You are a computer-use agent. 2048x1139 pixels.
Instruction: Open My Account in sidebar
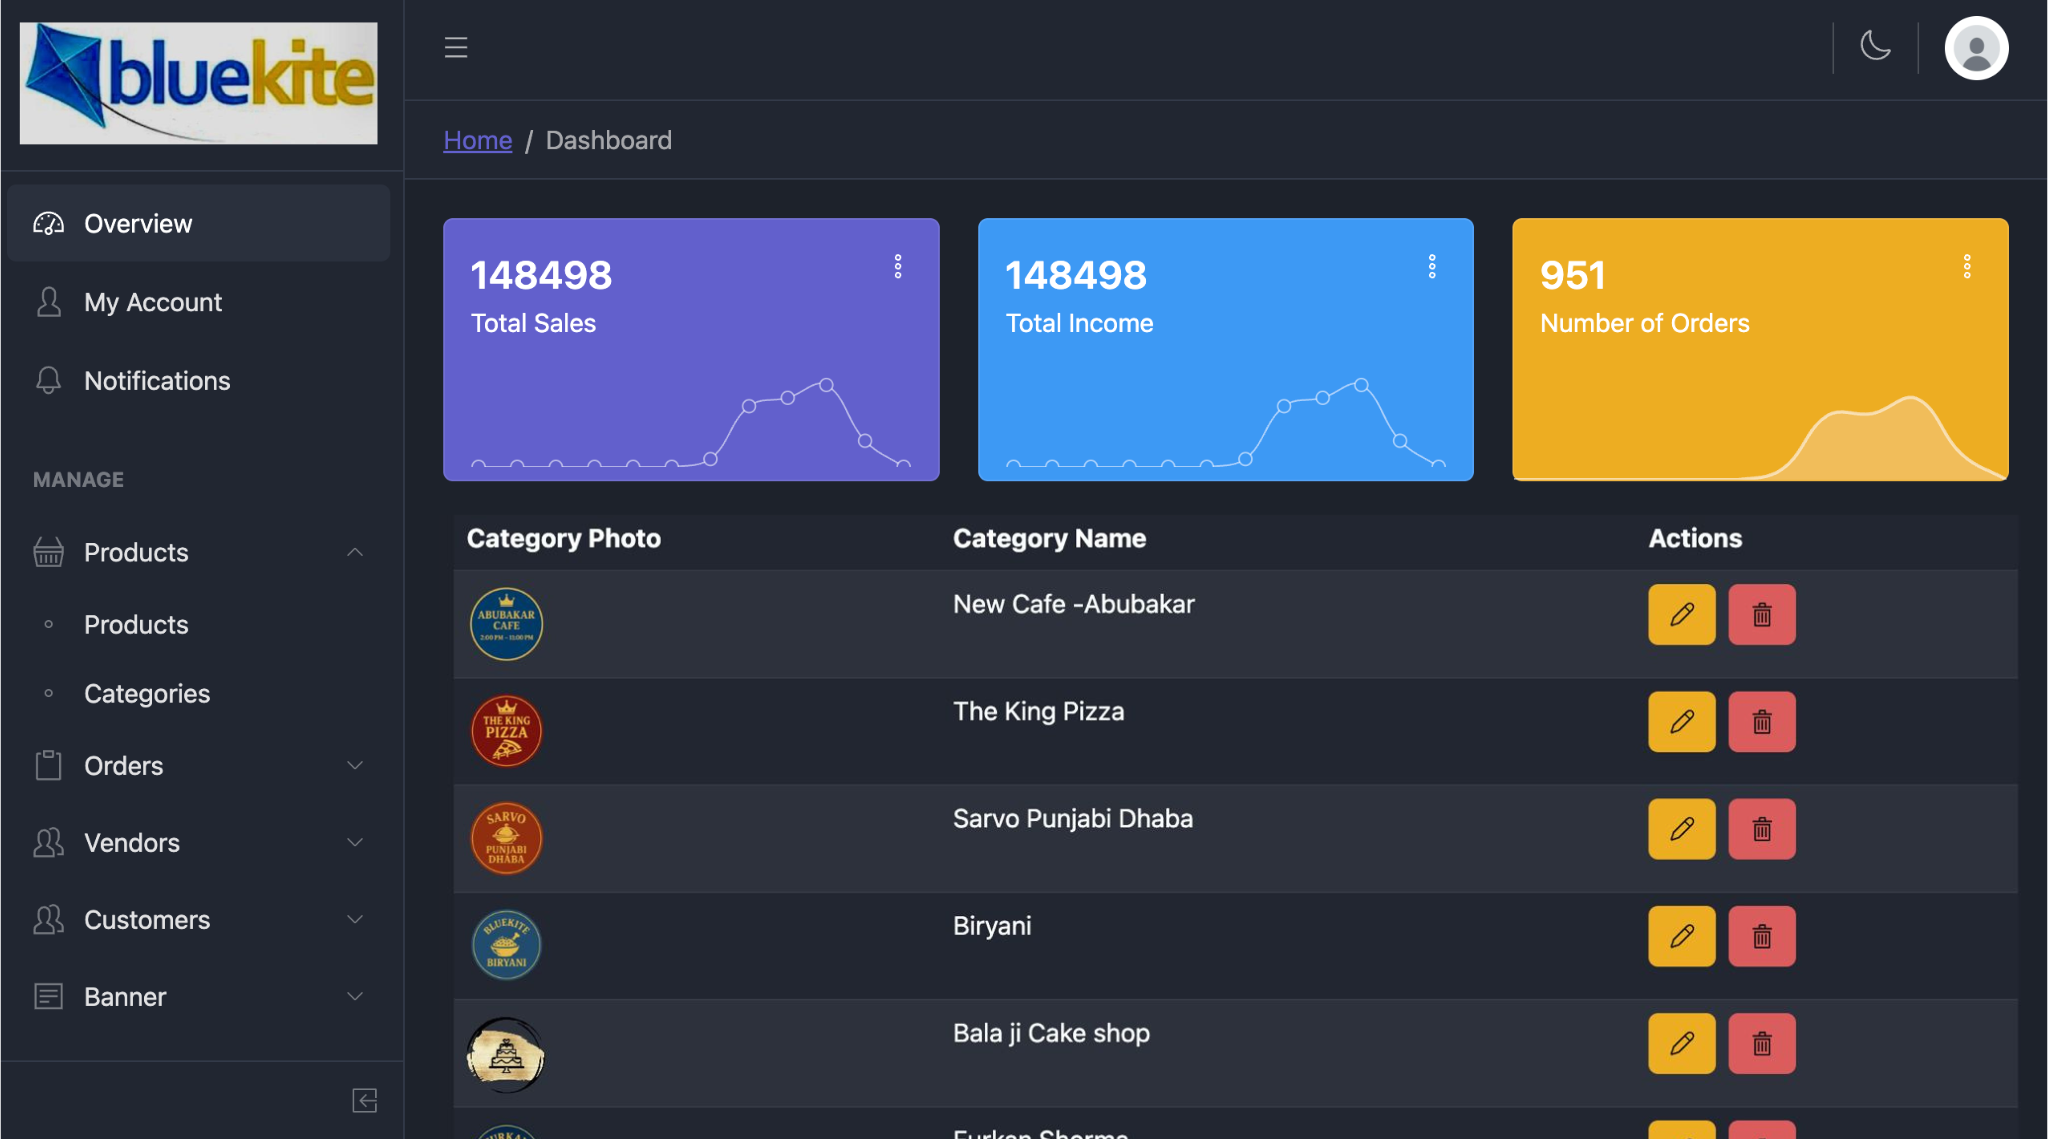(x=152, y=302)
